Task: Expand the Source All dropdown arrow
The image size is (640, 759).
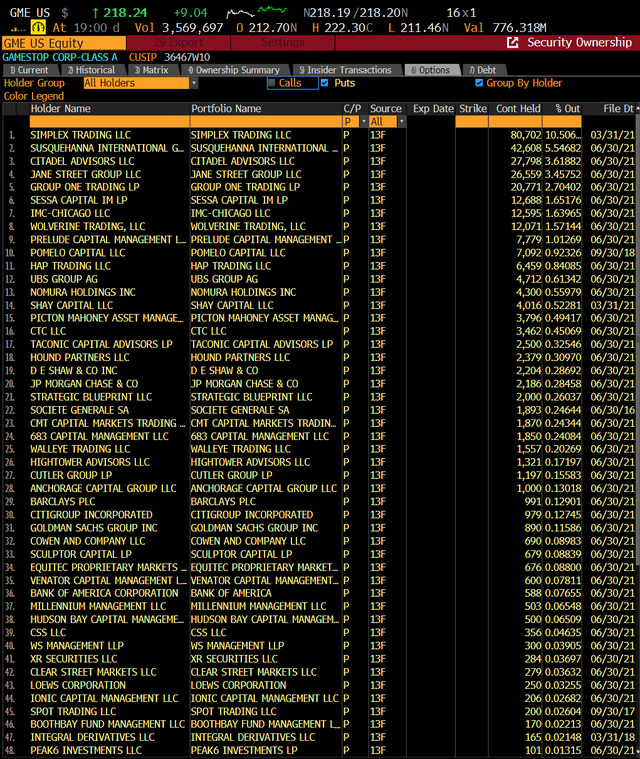Action: [x=401, y=121]
